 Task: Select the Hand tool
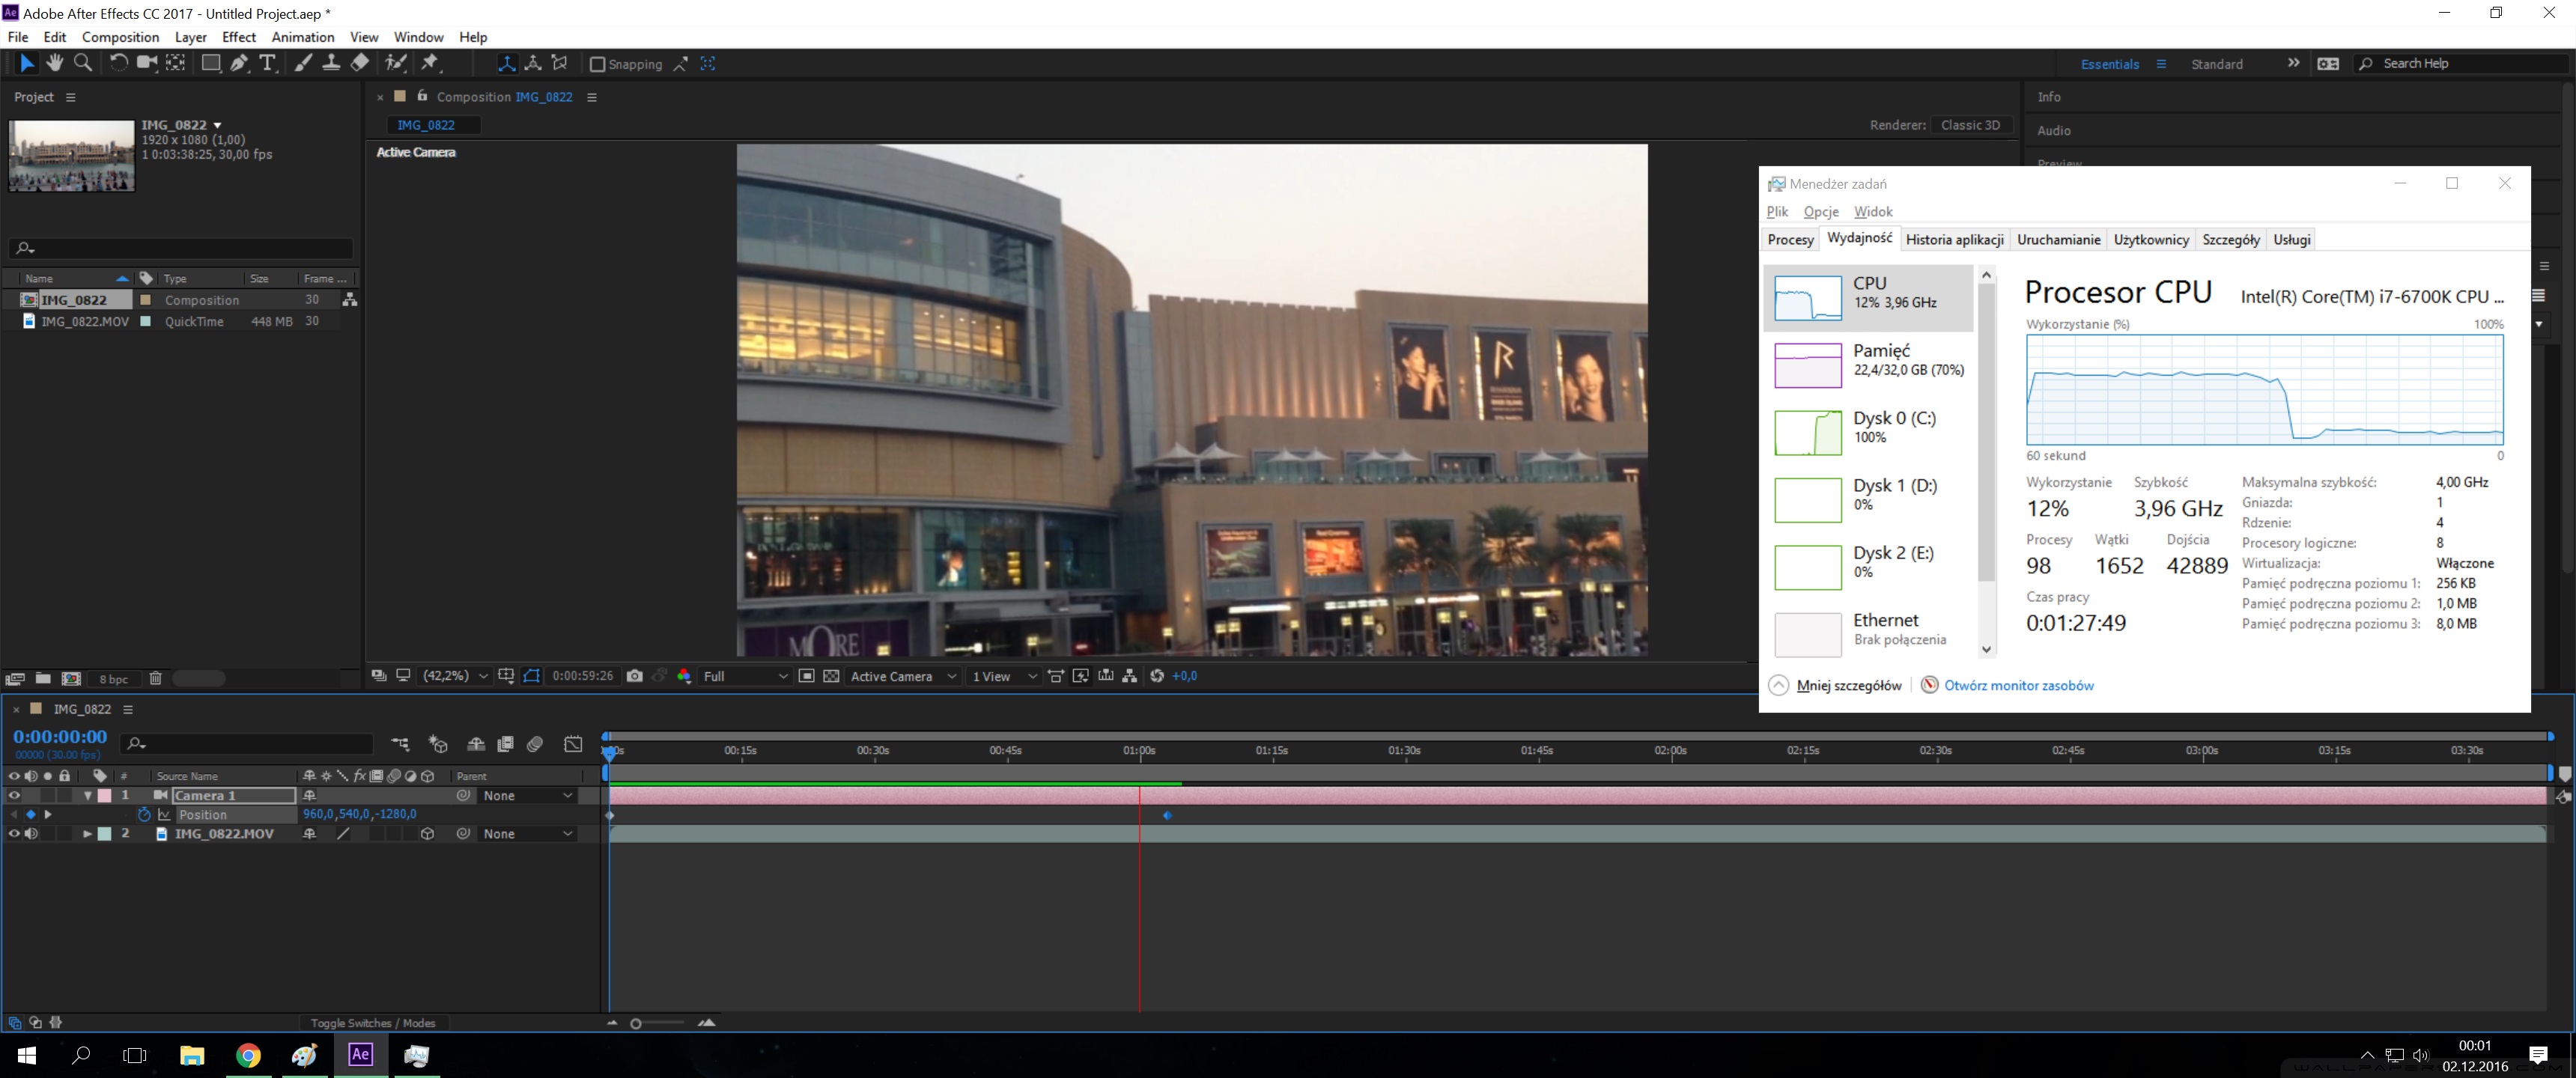(54, 63)
